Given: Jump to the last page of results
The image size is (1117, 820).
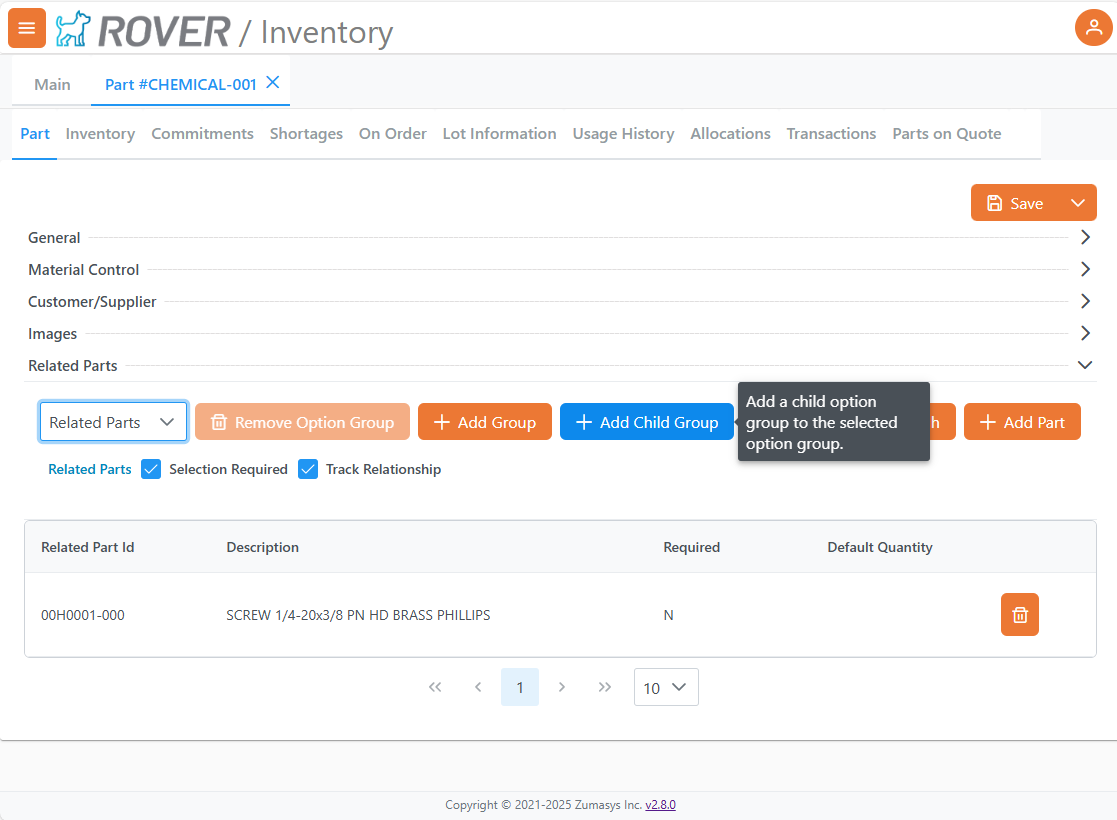Looking at the screenshot, I should coord(604,687).
